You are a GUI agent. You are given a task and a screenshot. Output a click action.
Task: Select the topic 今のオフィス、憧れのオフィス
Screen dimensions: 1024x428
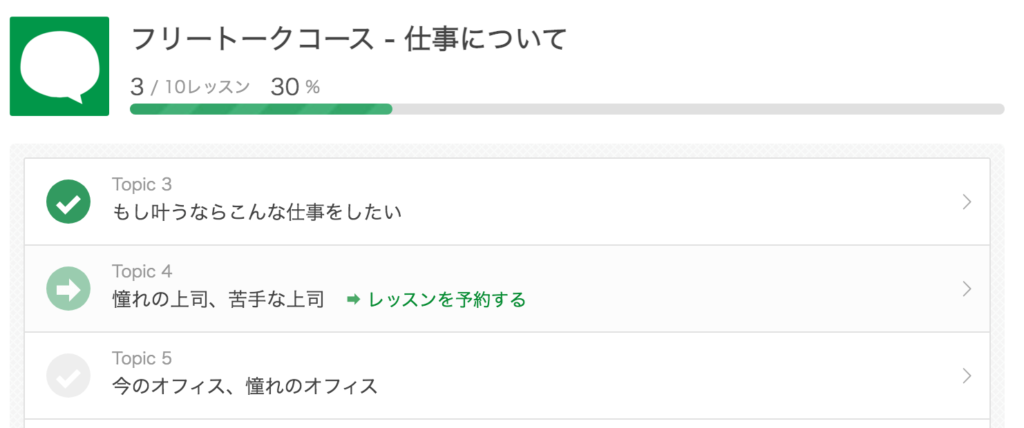(x=245, y=386)
